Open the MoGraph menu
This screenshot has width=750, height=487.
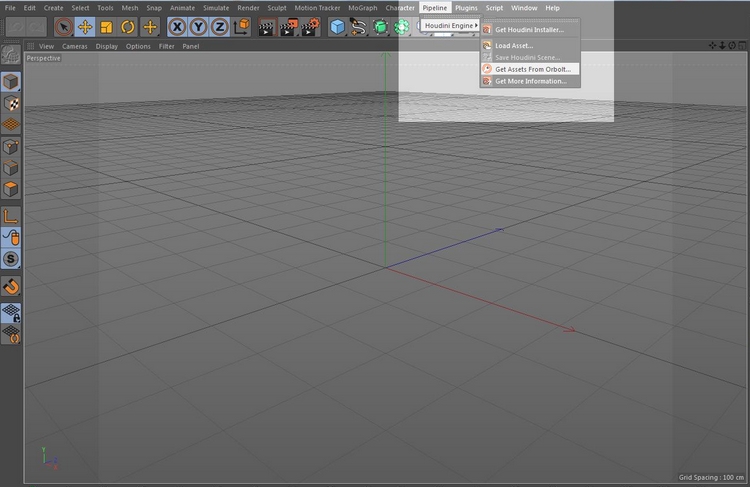pyautogui.click(x=362, y=8)
